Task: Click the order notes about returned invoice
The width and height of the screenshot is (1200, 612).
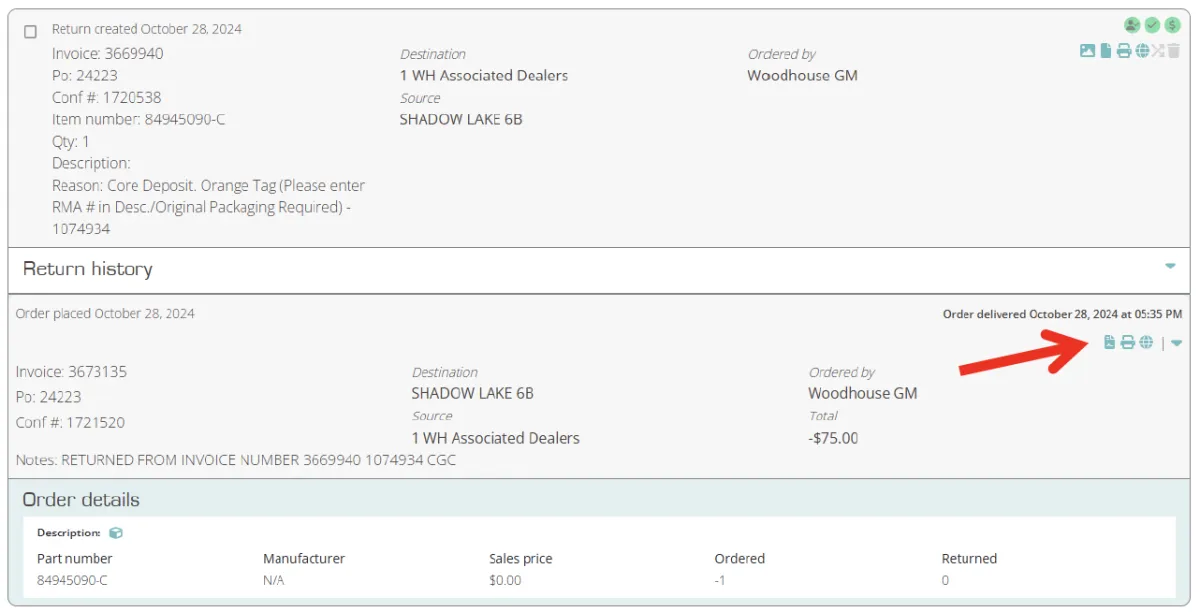Action: 236,460
